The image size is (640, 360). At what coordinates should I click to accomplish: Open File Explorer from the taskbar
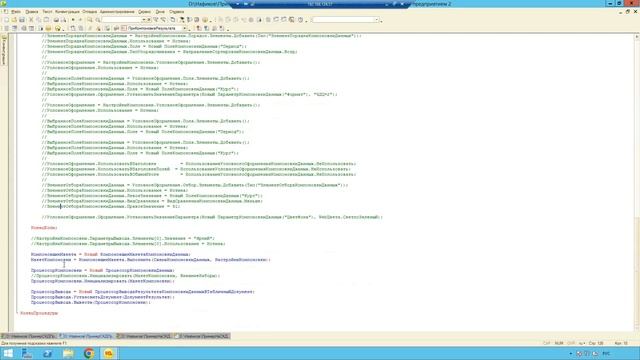[x=68, y=353]
